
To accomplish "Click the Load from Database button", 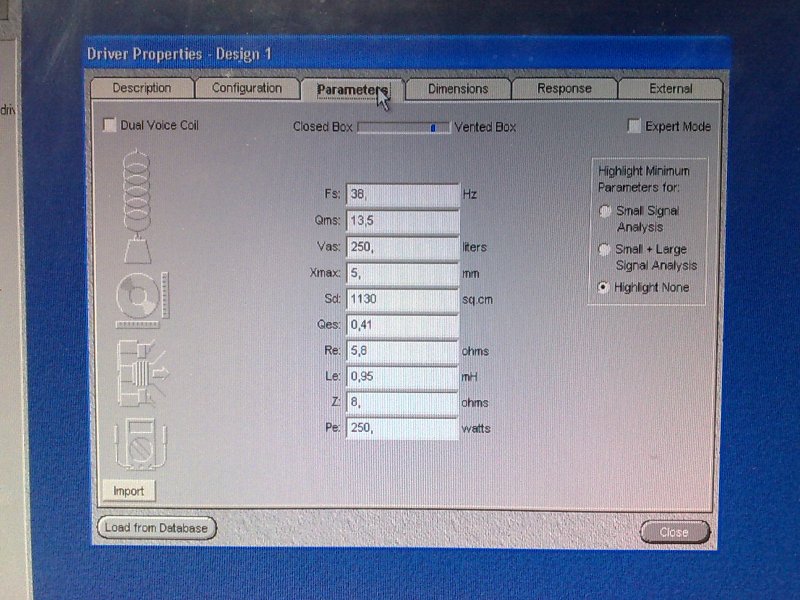I will 156,528.
